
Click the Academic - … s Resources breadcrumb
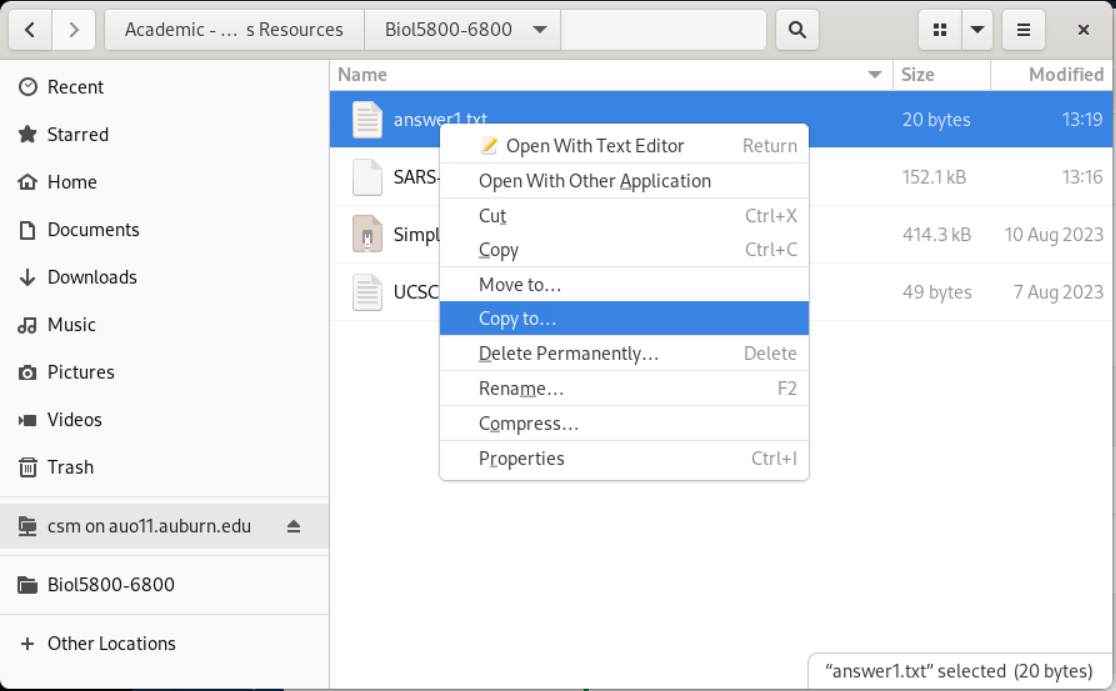pyautogui.click(x=234, y=30)
